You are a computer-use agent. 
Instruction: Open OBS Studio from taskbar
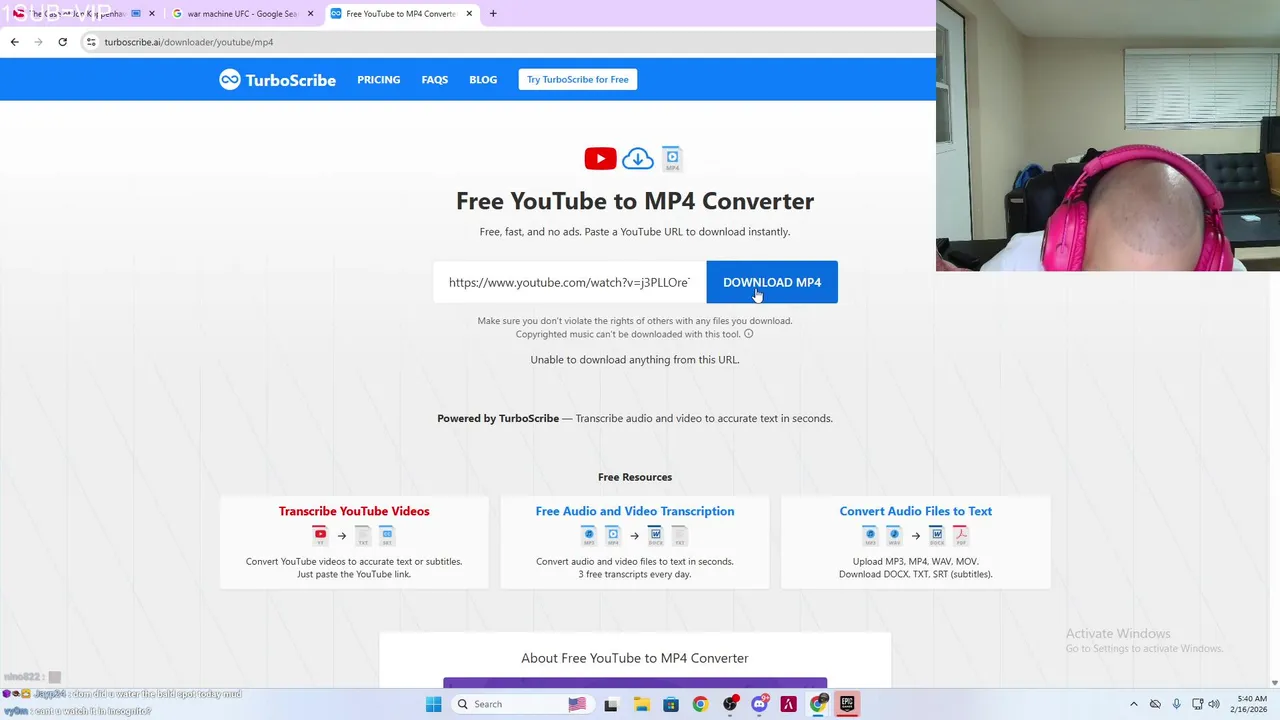pos(730,704)
